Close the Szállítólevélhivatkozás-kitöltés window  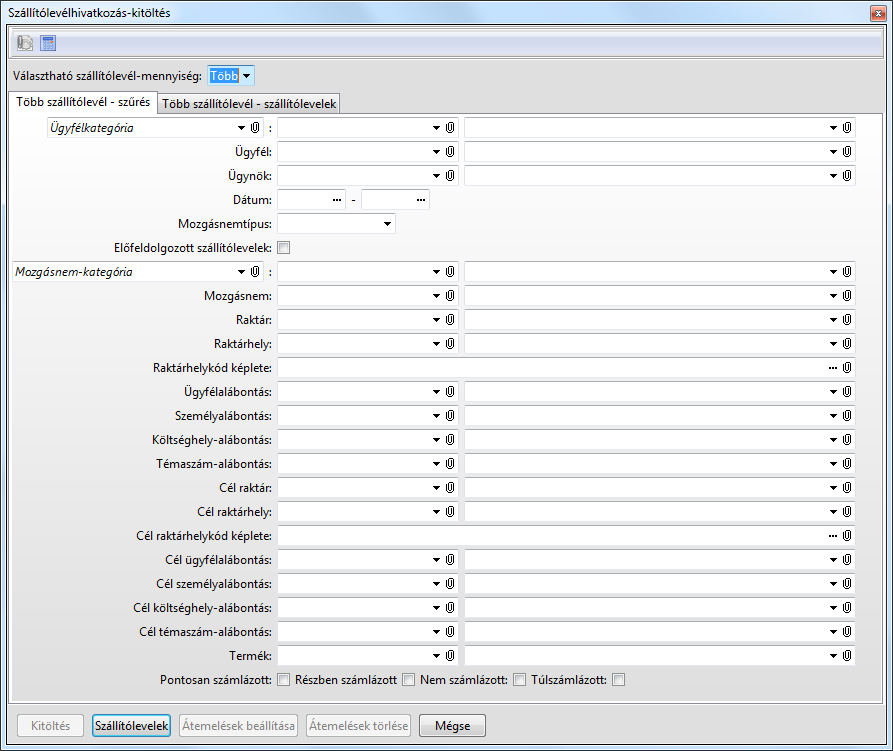pos(878,13)
